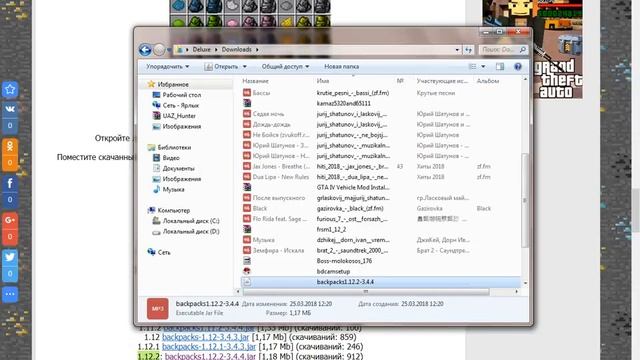The height and width of the screenshot is (360, 640).
Task: Sort by the Альбом column header
Action: tap(488, 81)
